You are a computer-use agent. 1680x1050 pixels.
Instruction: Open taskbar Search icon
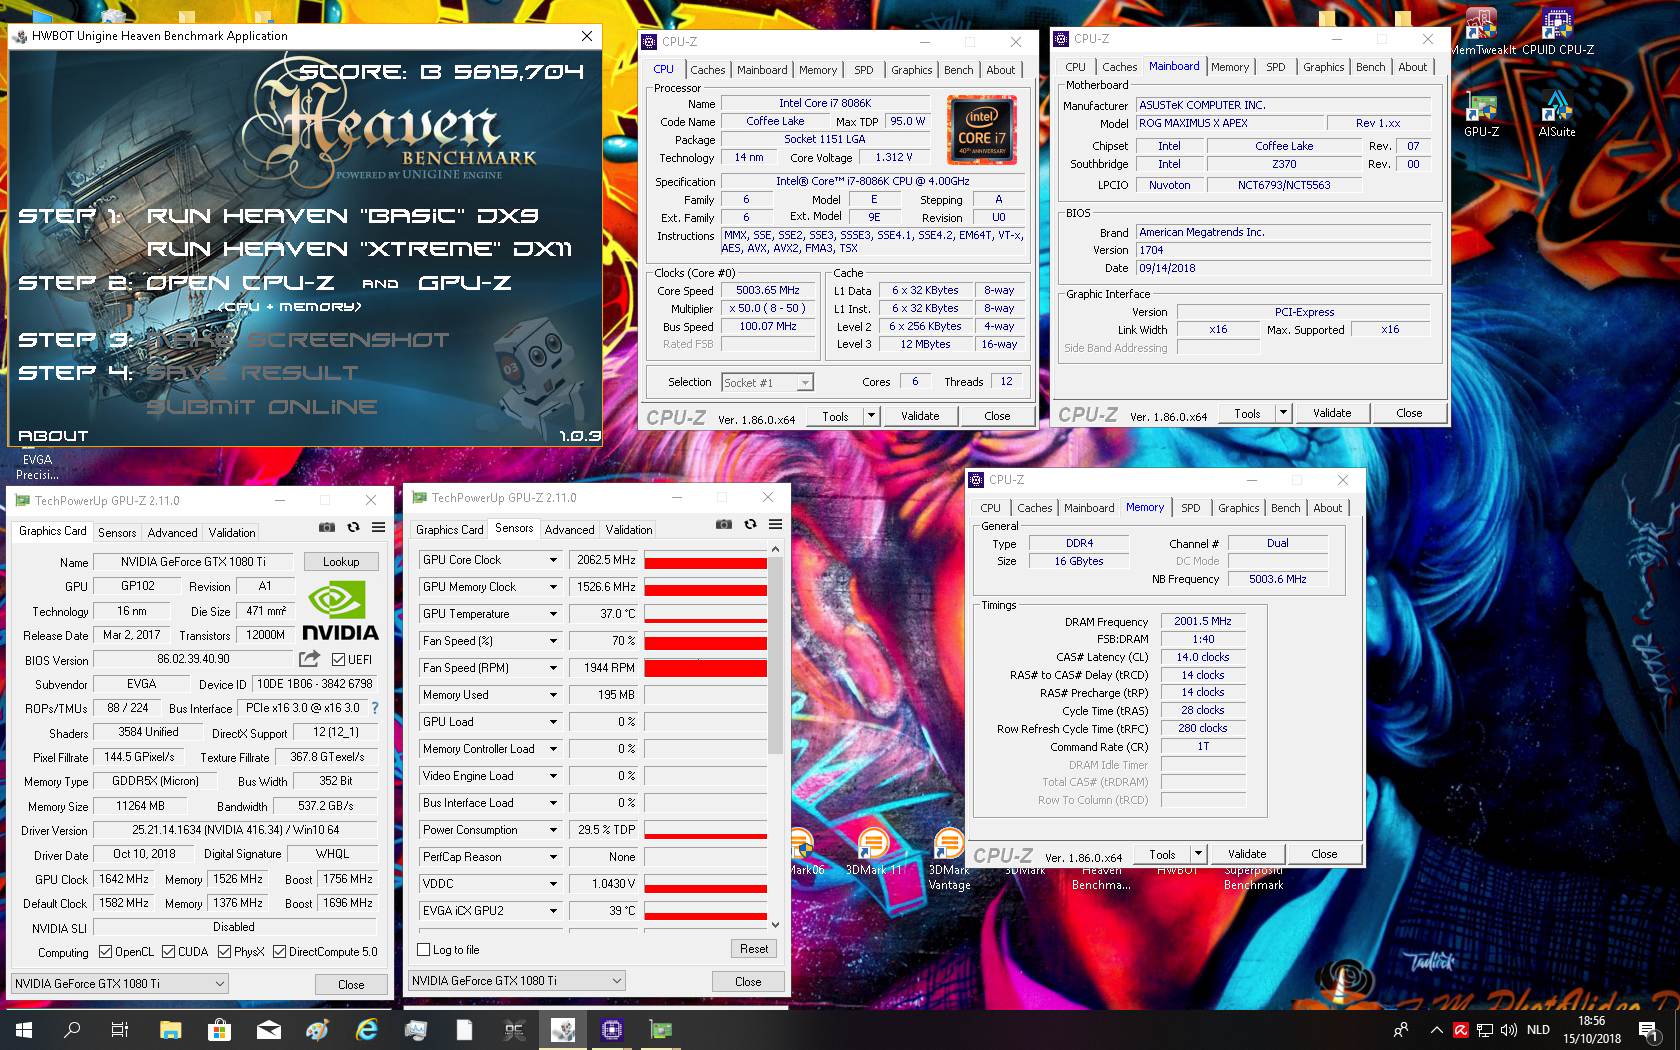coord(72,1029)
